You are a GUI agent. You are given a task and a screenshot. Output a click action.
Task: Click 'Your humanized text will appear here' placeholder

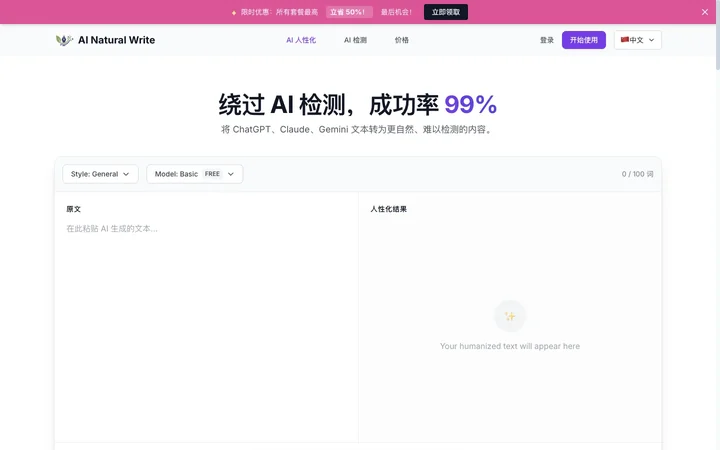click(510, 346)
